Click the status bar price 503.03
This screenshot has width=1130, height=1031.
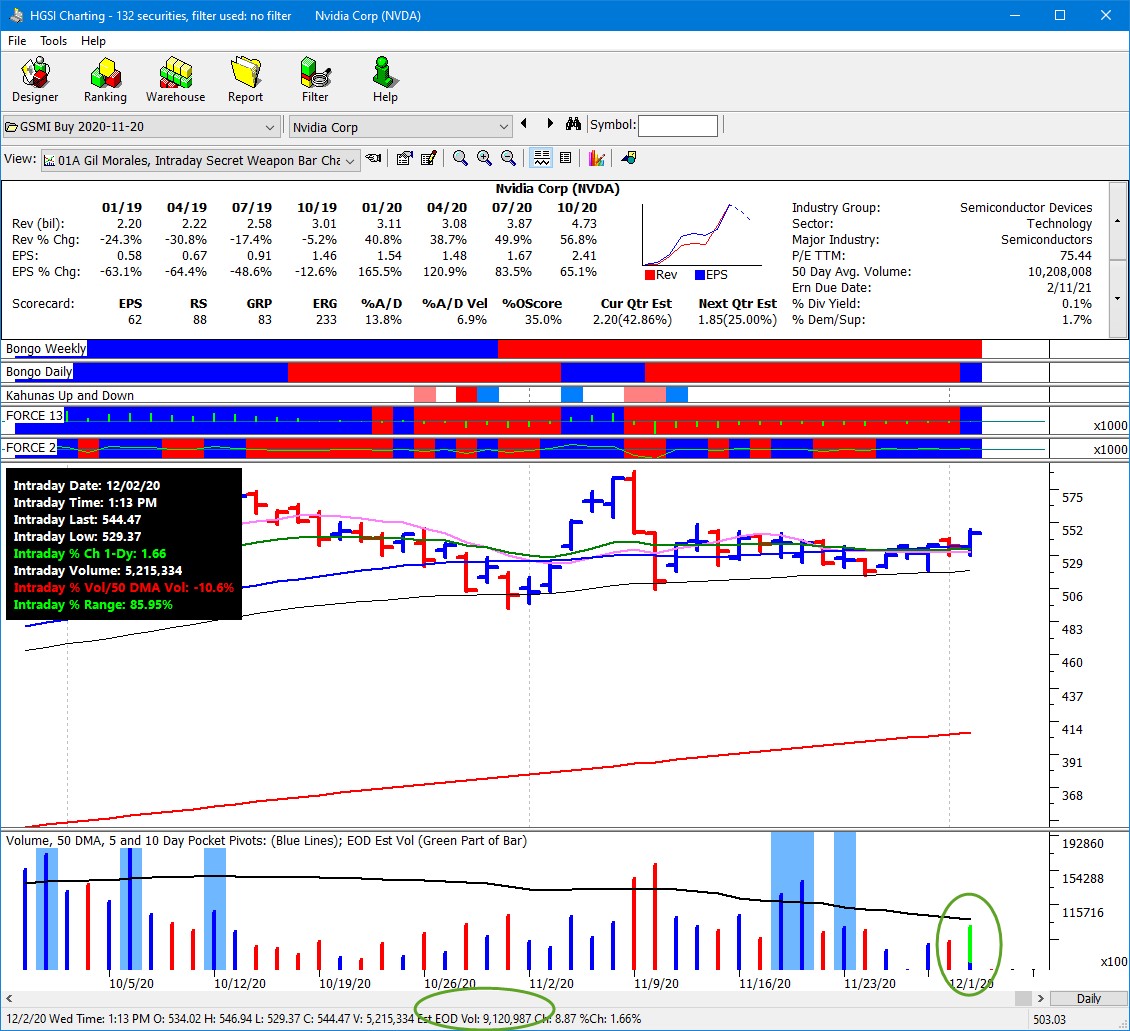(x=1049, y=1019)
